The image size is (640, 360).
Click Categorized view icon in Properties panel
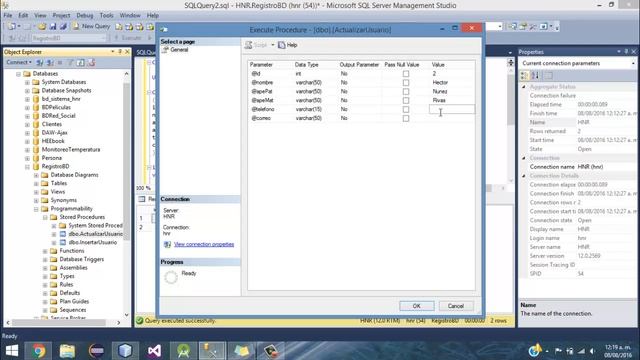coord(524,76)
